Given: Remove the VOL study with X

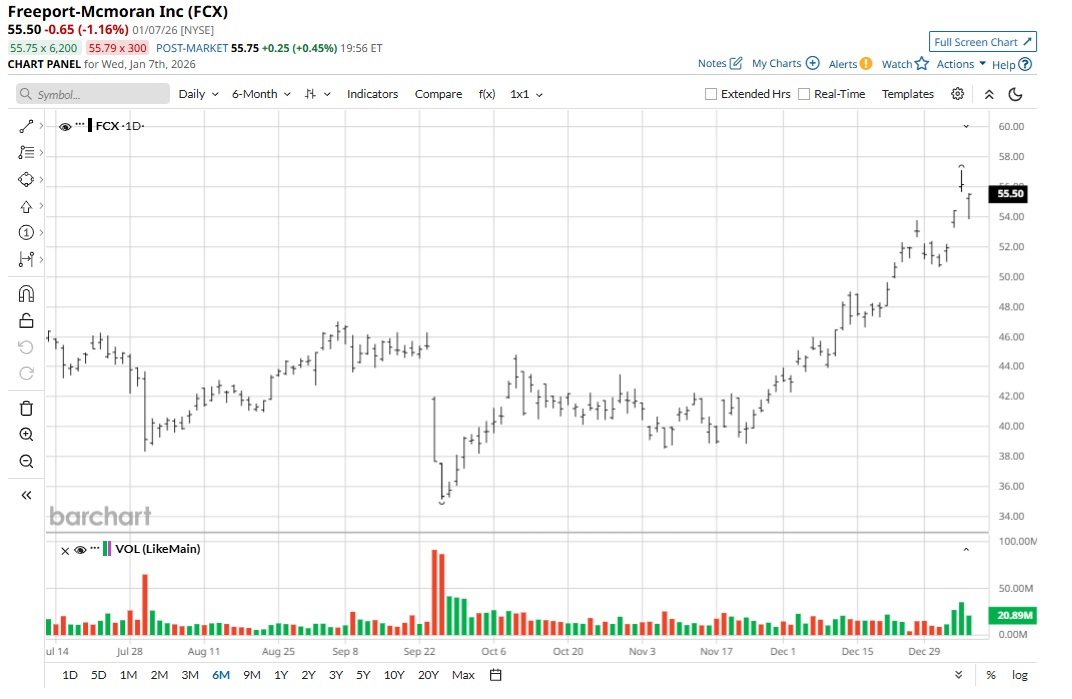Looking at the screenshot, I should (x=65, y=551).
